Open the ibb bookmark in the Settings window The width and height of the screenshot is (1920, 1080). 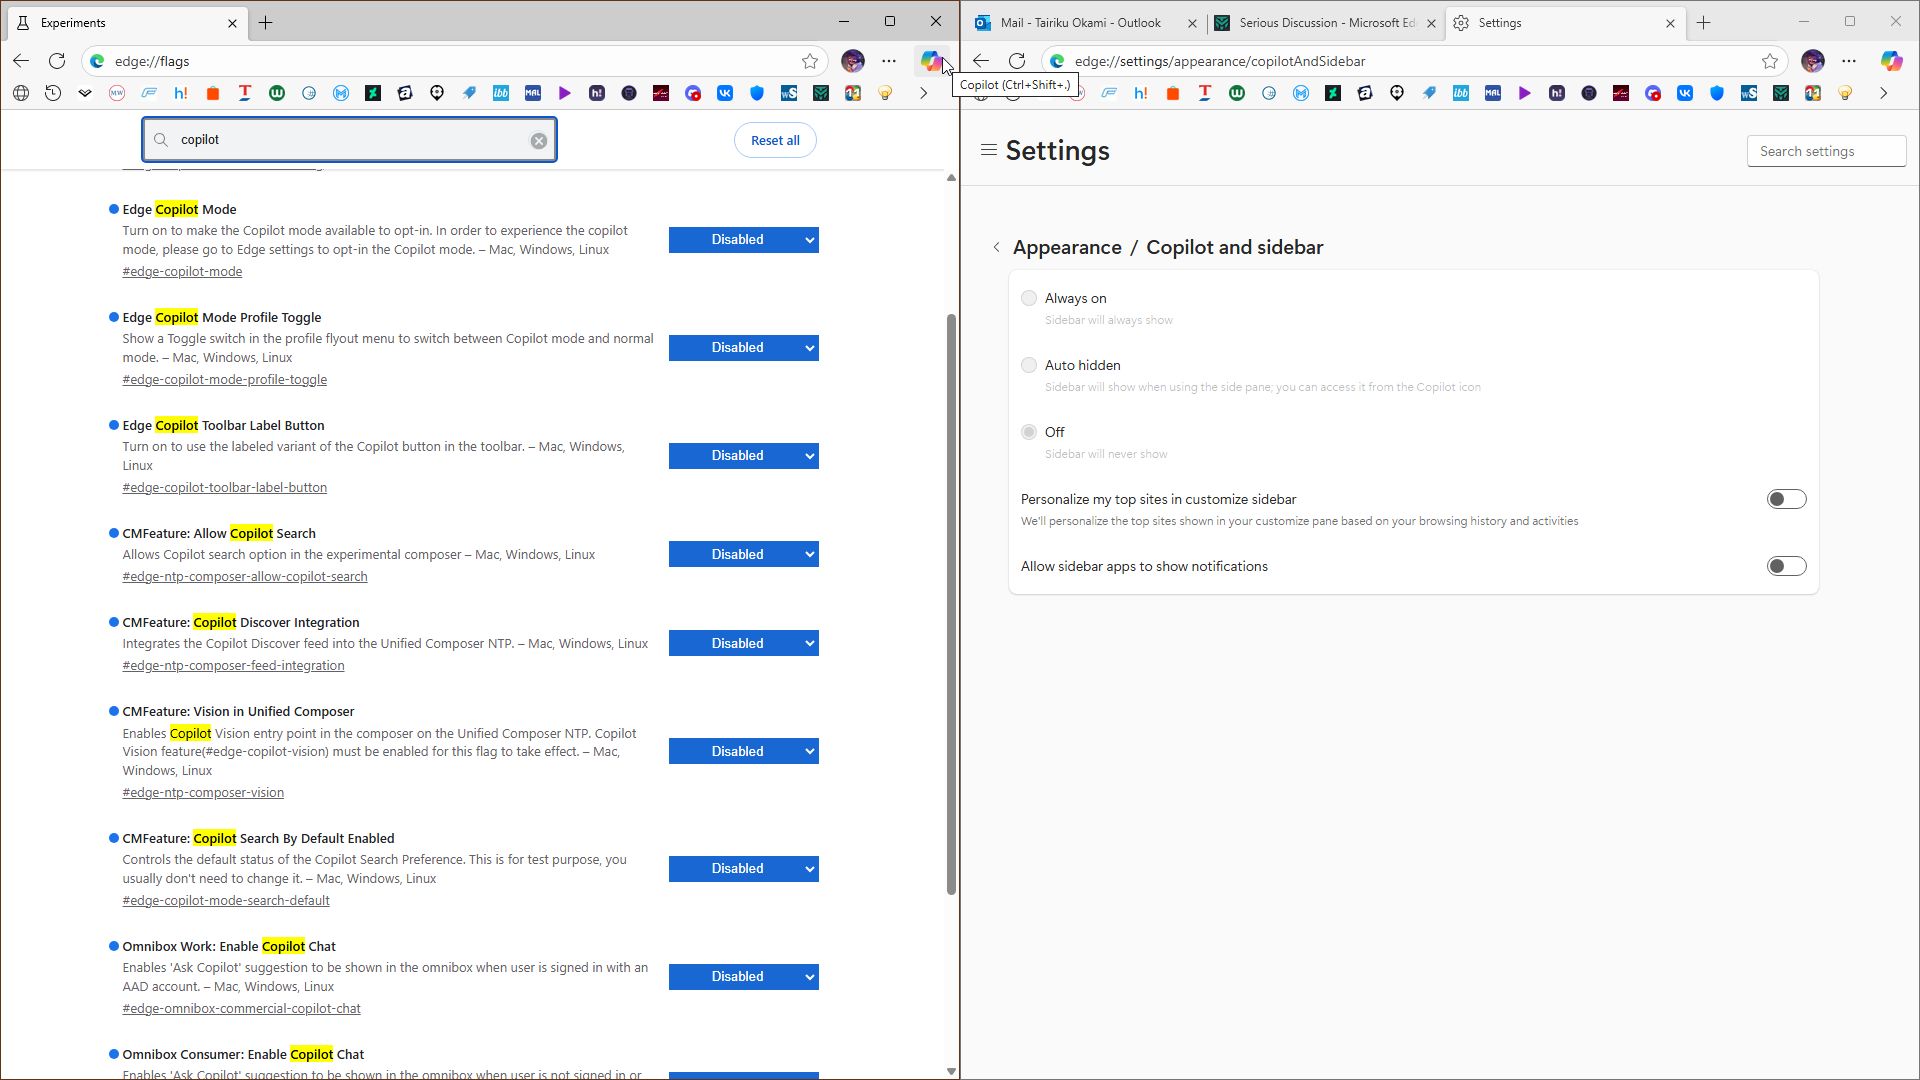tap(1461, 93)
